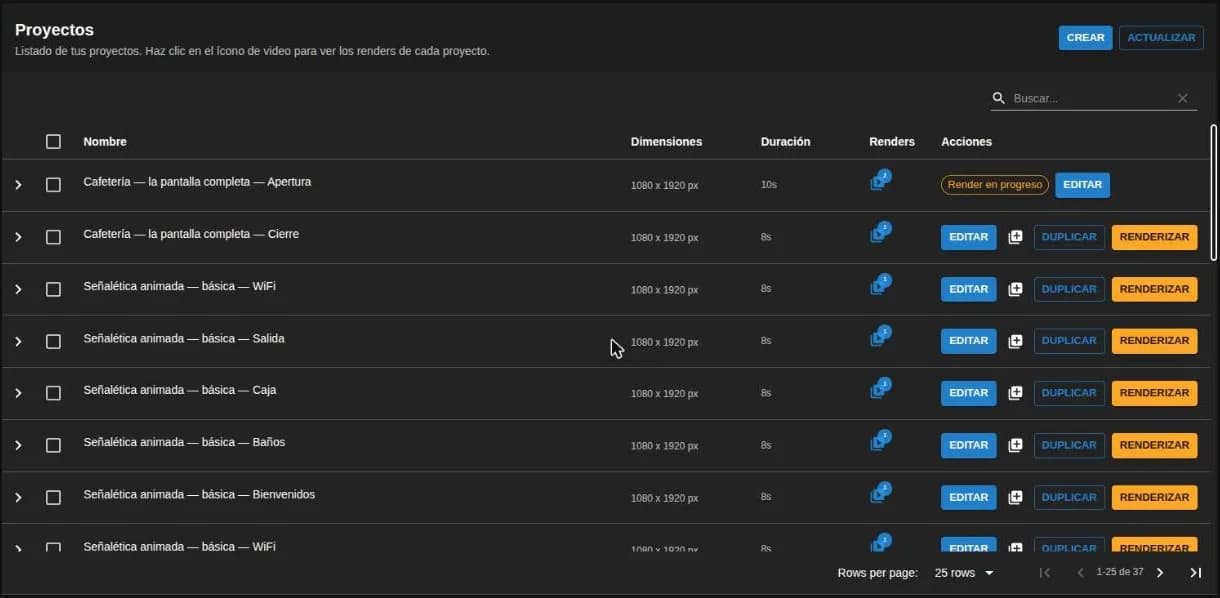Click EDITAR in the Caja row

(x=968, y=393)
